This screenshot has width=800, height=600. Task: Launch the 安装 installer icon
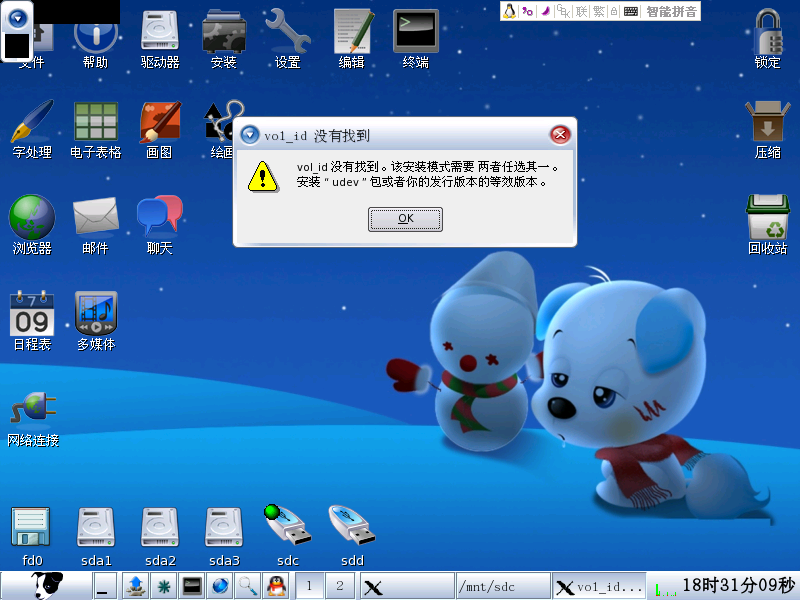point(224,38)
